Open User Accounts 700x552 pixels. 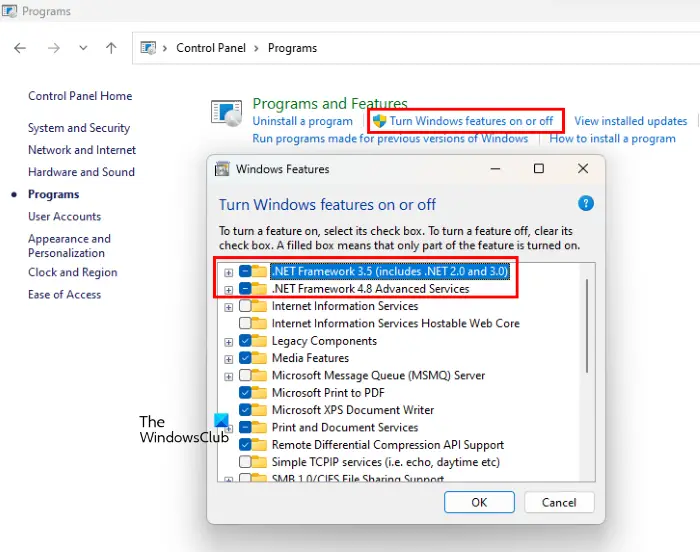pyautogui.click(x=65, y=217)
